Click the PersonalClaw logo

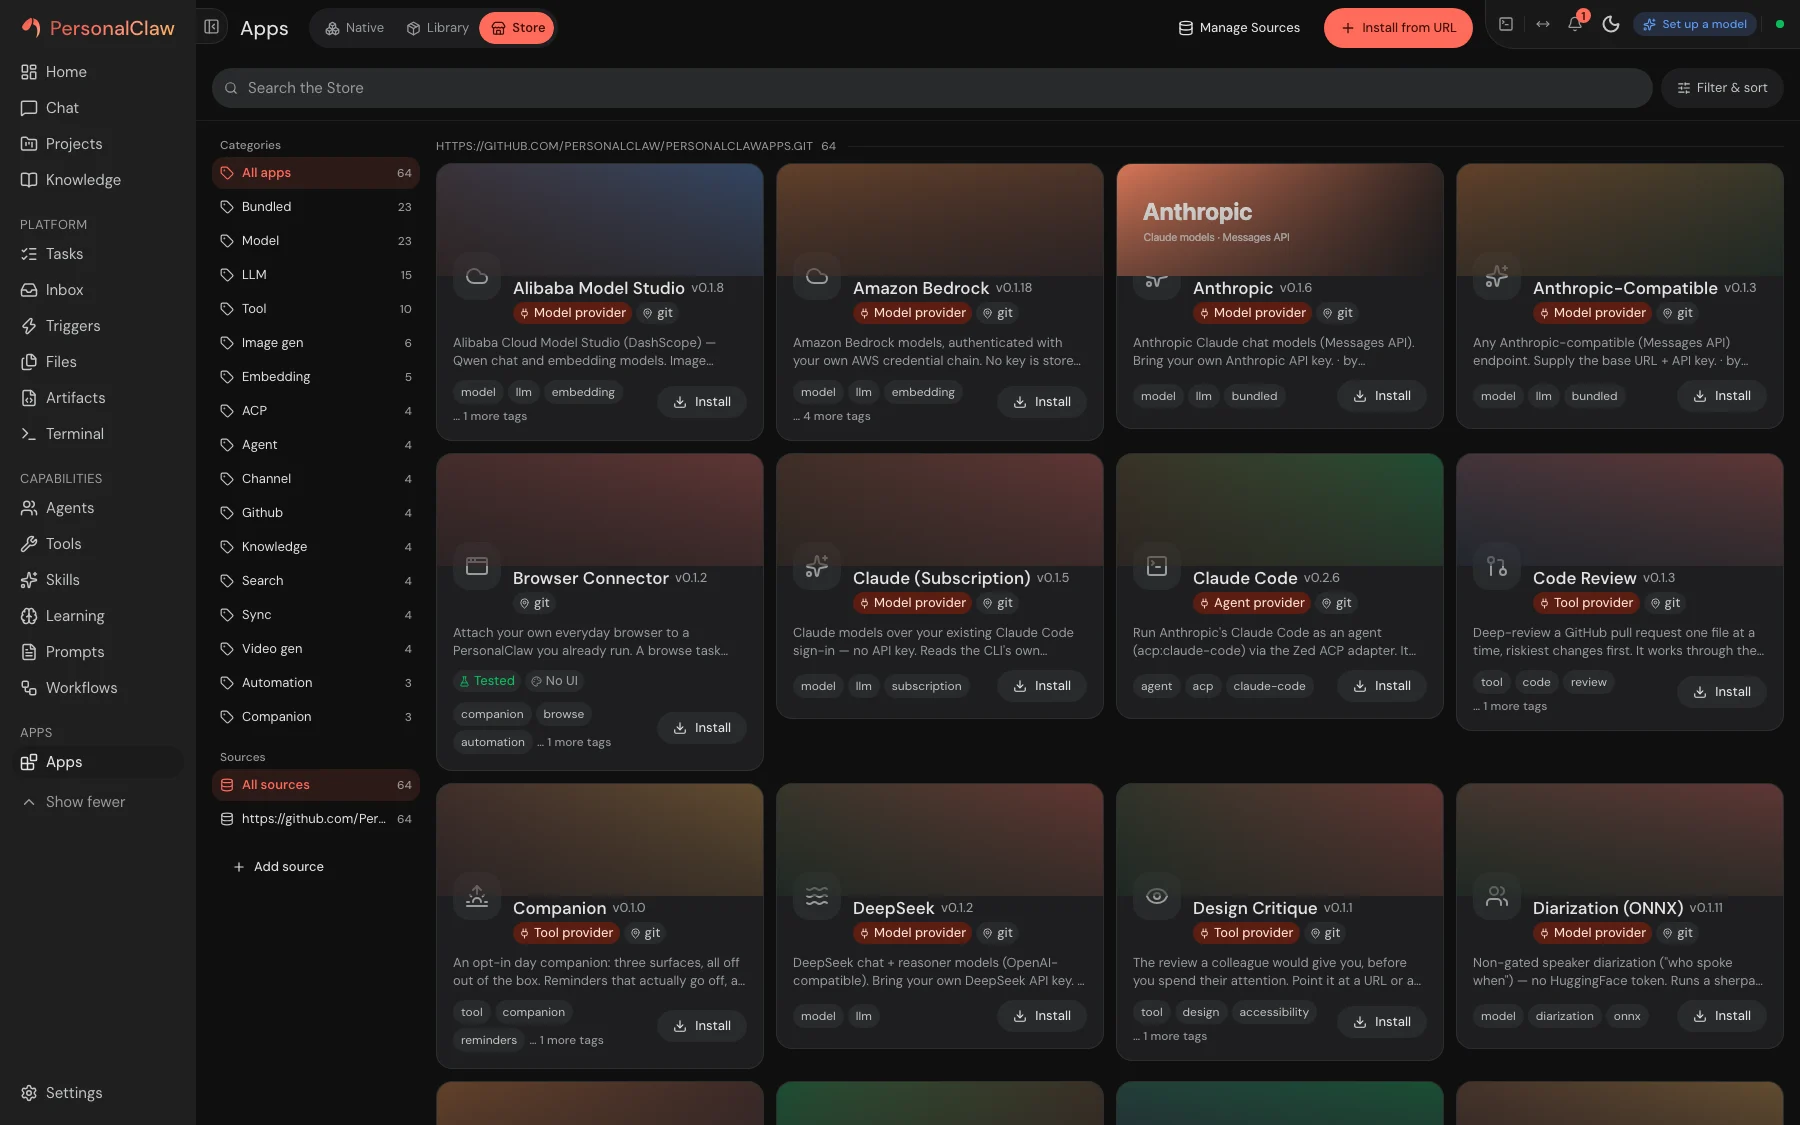tap(98, 28)
